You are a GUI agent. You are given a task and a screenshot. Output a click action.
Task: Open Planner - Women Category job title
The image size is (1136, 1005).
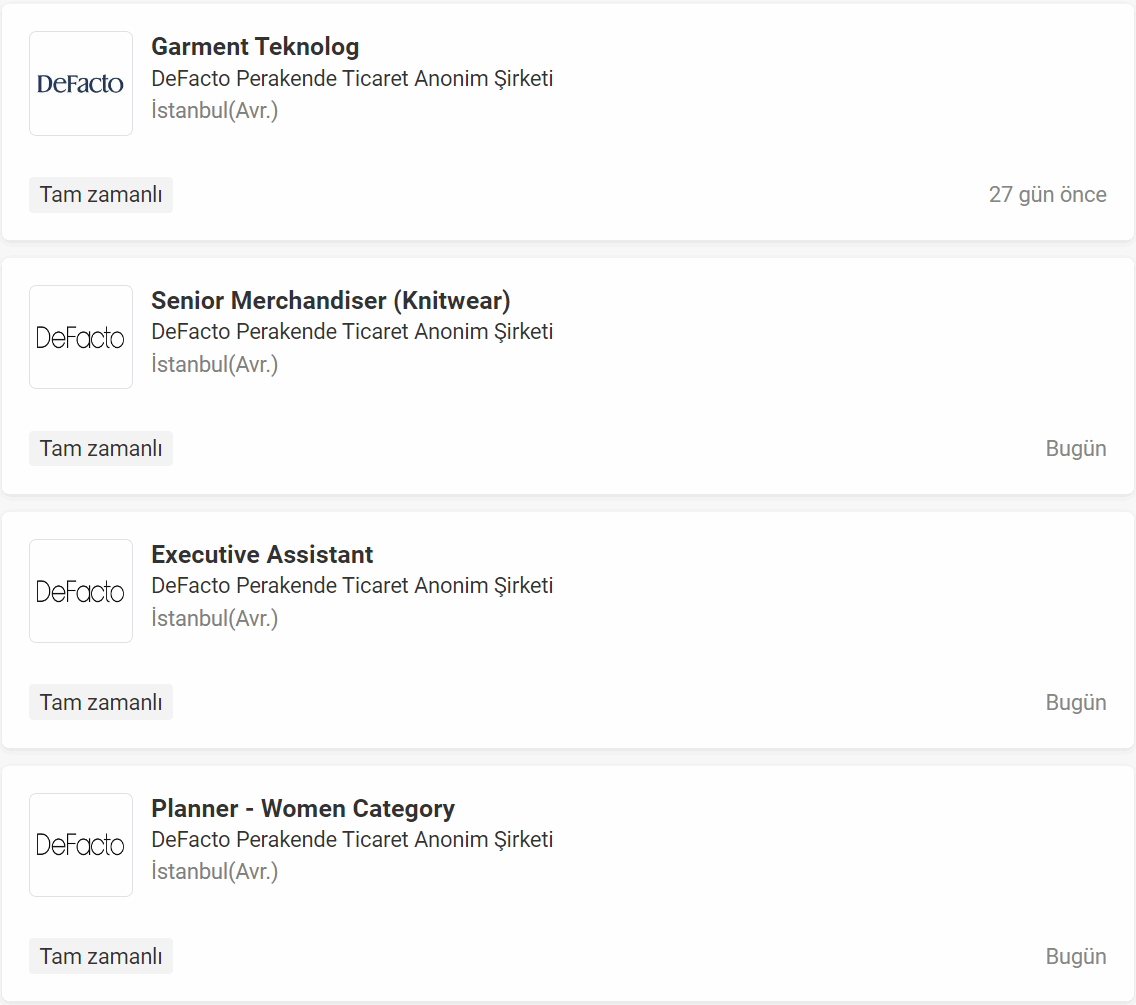[x=303, y=809]
